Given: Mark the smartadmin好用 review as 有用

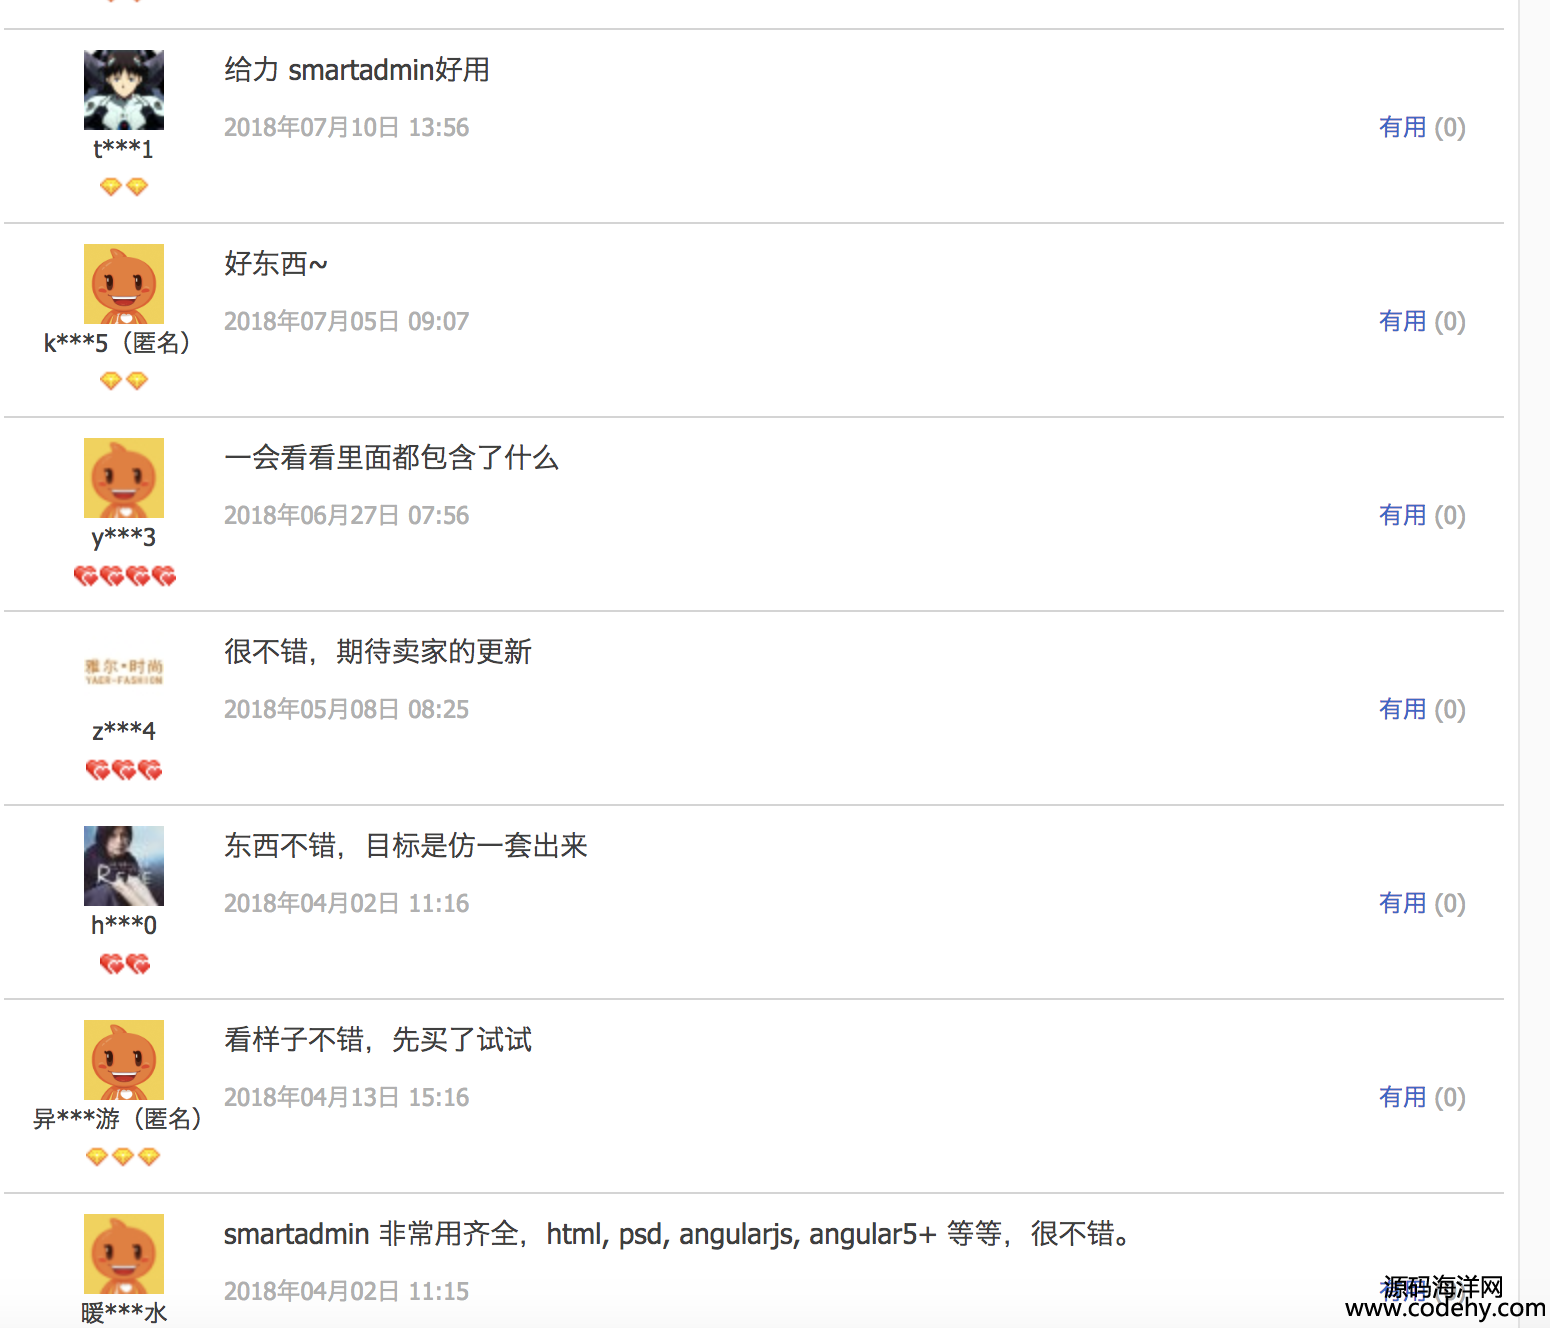Looking at the screenshot, I should [x=1422, y=127].
